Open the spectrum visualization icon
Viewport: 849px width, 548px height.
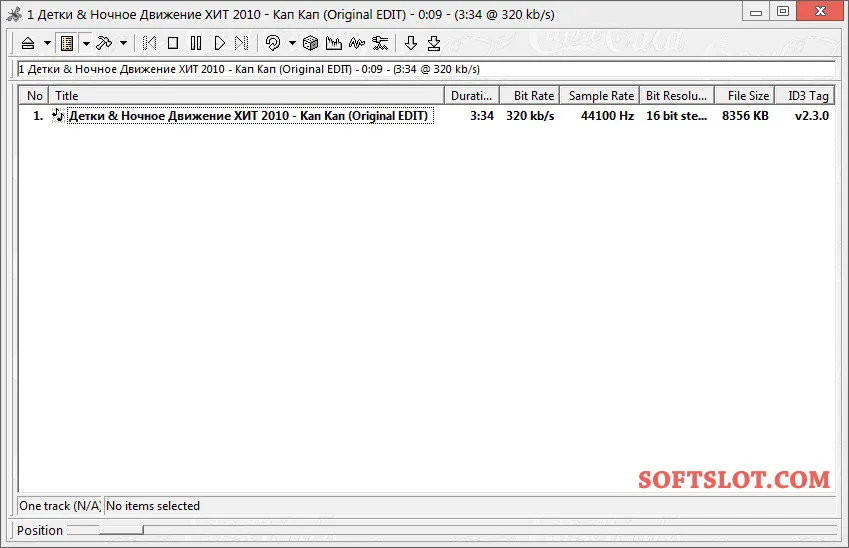(334, 43)
